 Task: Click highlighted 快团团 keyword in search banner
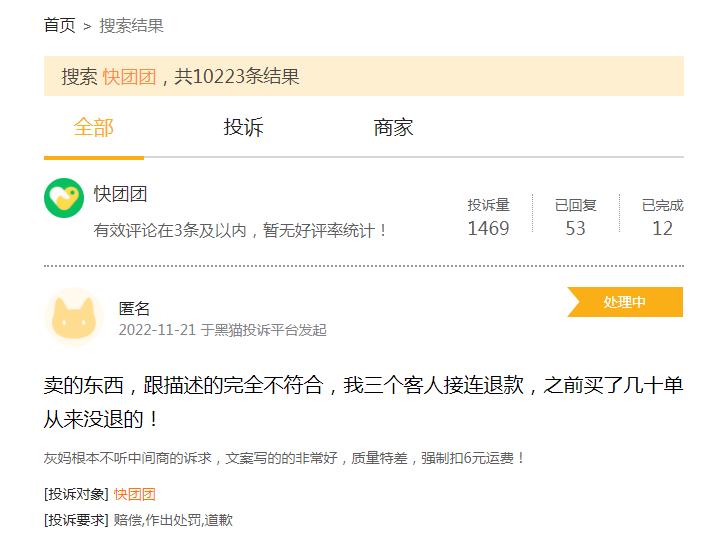129,77
